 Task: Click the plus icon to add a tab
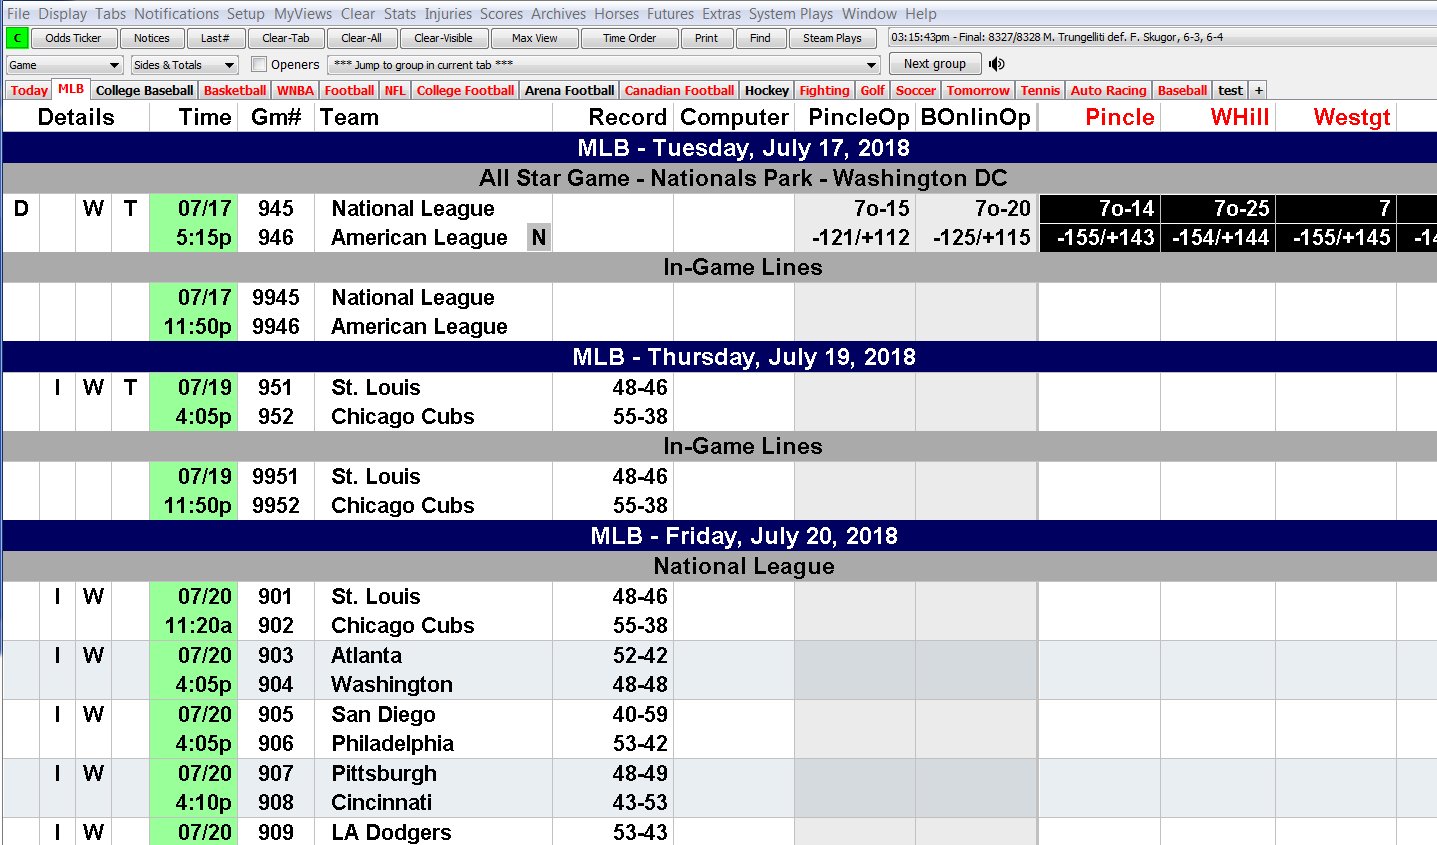click(x=1257, y=90)
